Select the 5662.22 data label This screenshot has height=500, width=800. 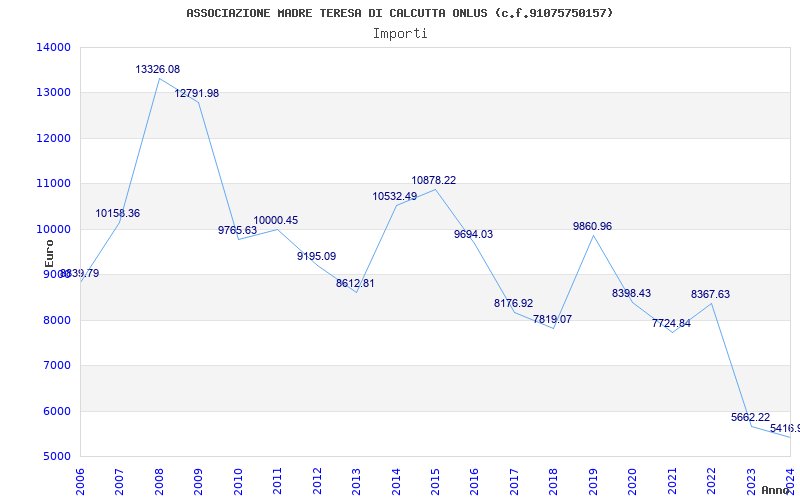[751, 417]
